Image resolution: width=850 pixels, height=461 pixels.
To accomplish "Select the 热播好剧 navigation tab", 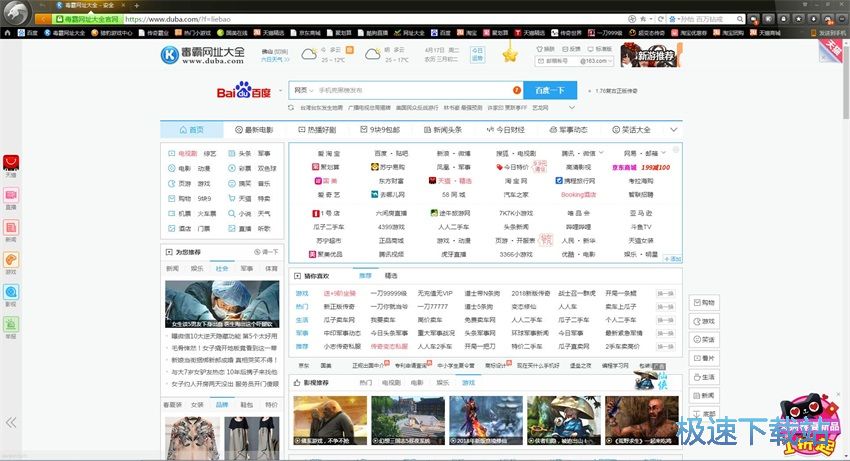I will (317, 130).
